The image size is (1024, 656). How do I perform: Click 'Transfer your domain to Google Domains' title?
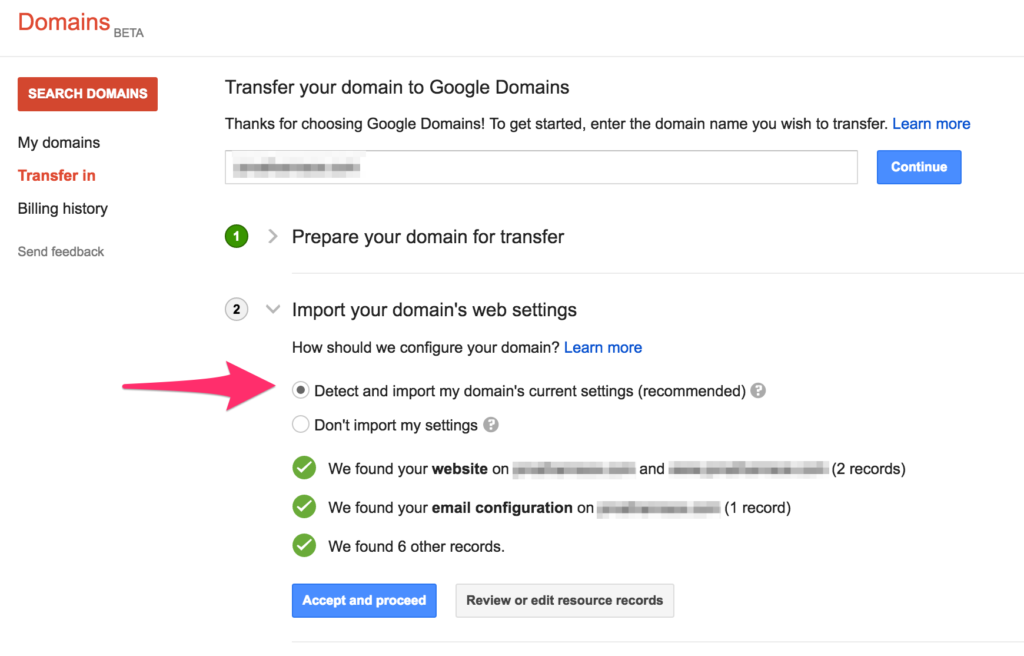click(397, 88)
